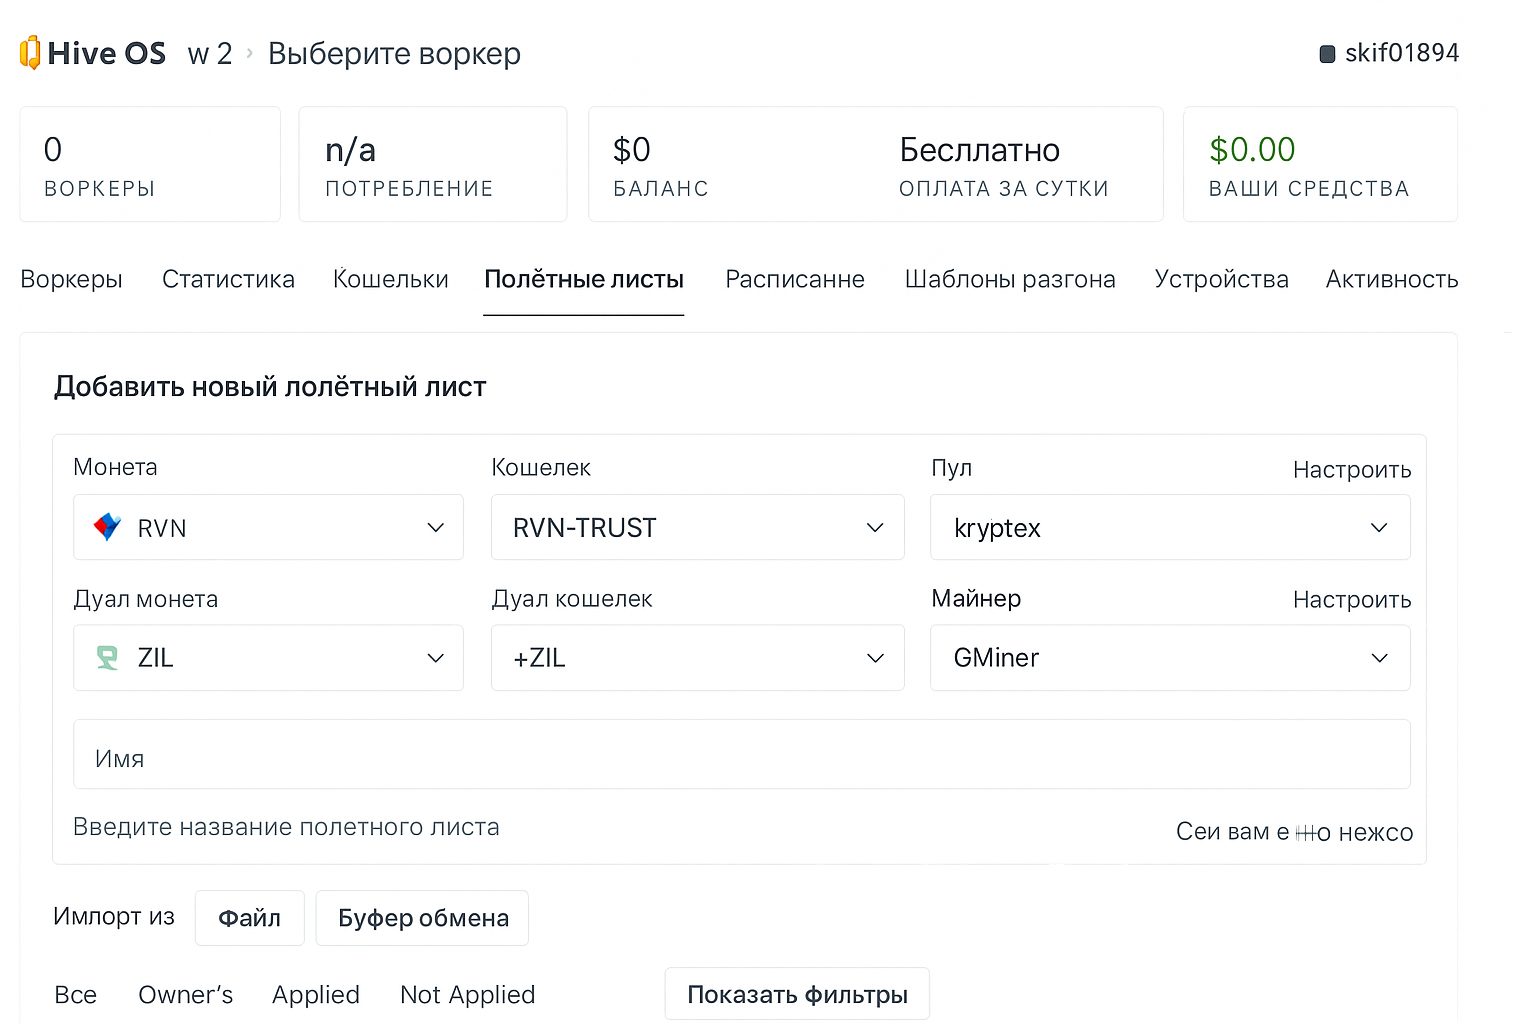The image size is (1536, 1024).
Task: Click the Имя flight sheet name field
Action: 741,758
